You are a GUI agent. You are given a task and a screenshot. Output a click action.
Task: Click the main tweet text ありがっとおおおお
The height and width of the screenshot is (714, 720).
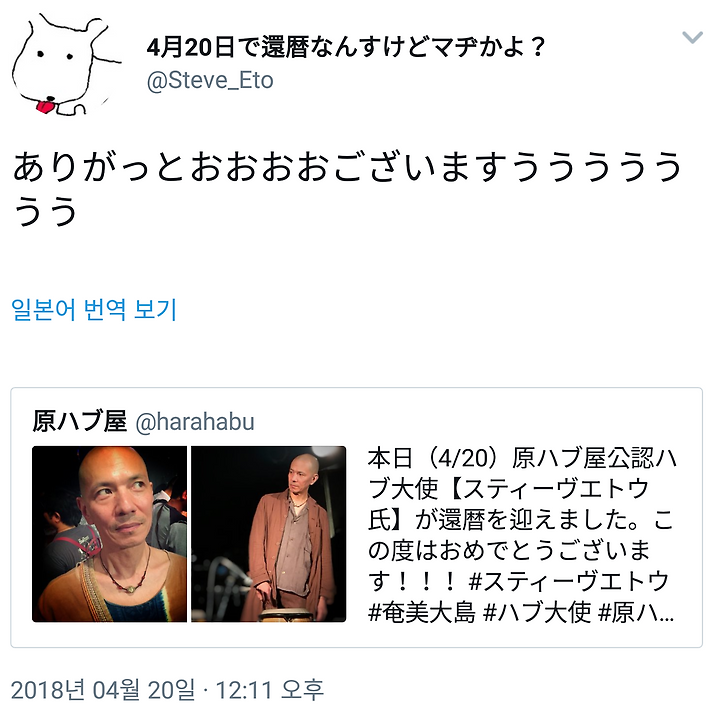click(x=347, y=189)
